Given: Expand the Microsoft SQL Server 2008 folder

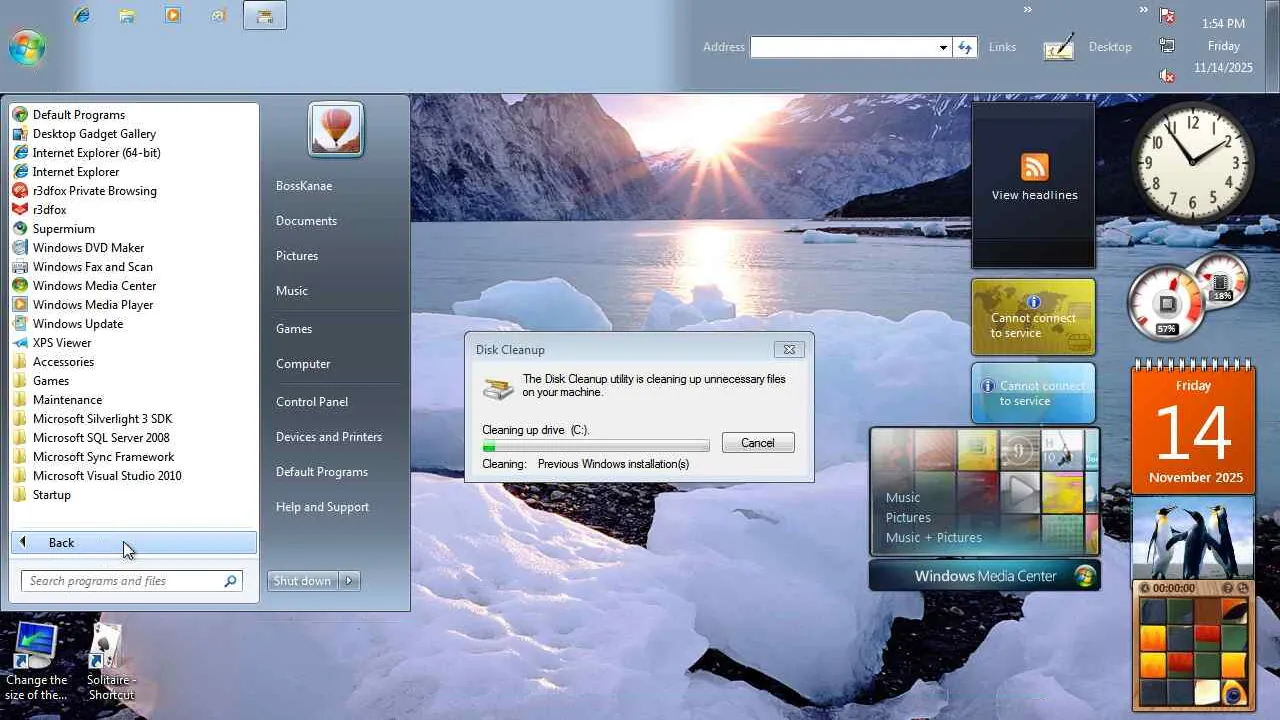Looking at the screenshot, I should coord(101,438).
